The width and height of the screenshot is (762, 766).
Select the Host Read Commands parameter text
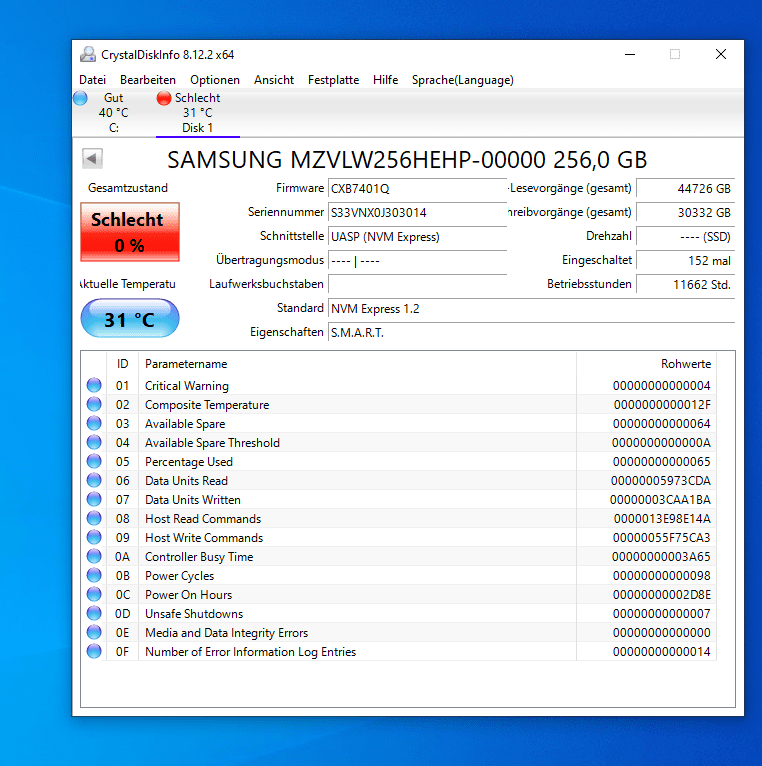(x=203, y=519)
